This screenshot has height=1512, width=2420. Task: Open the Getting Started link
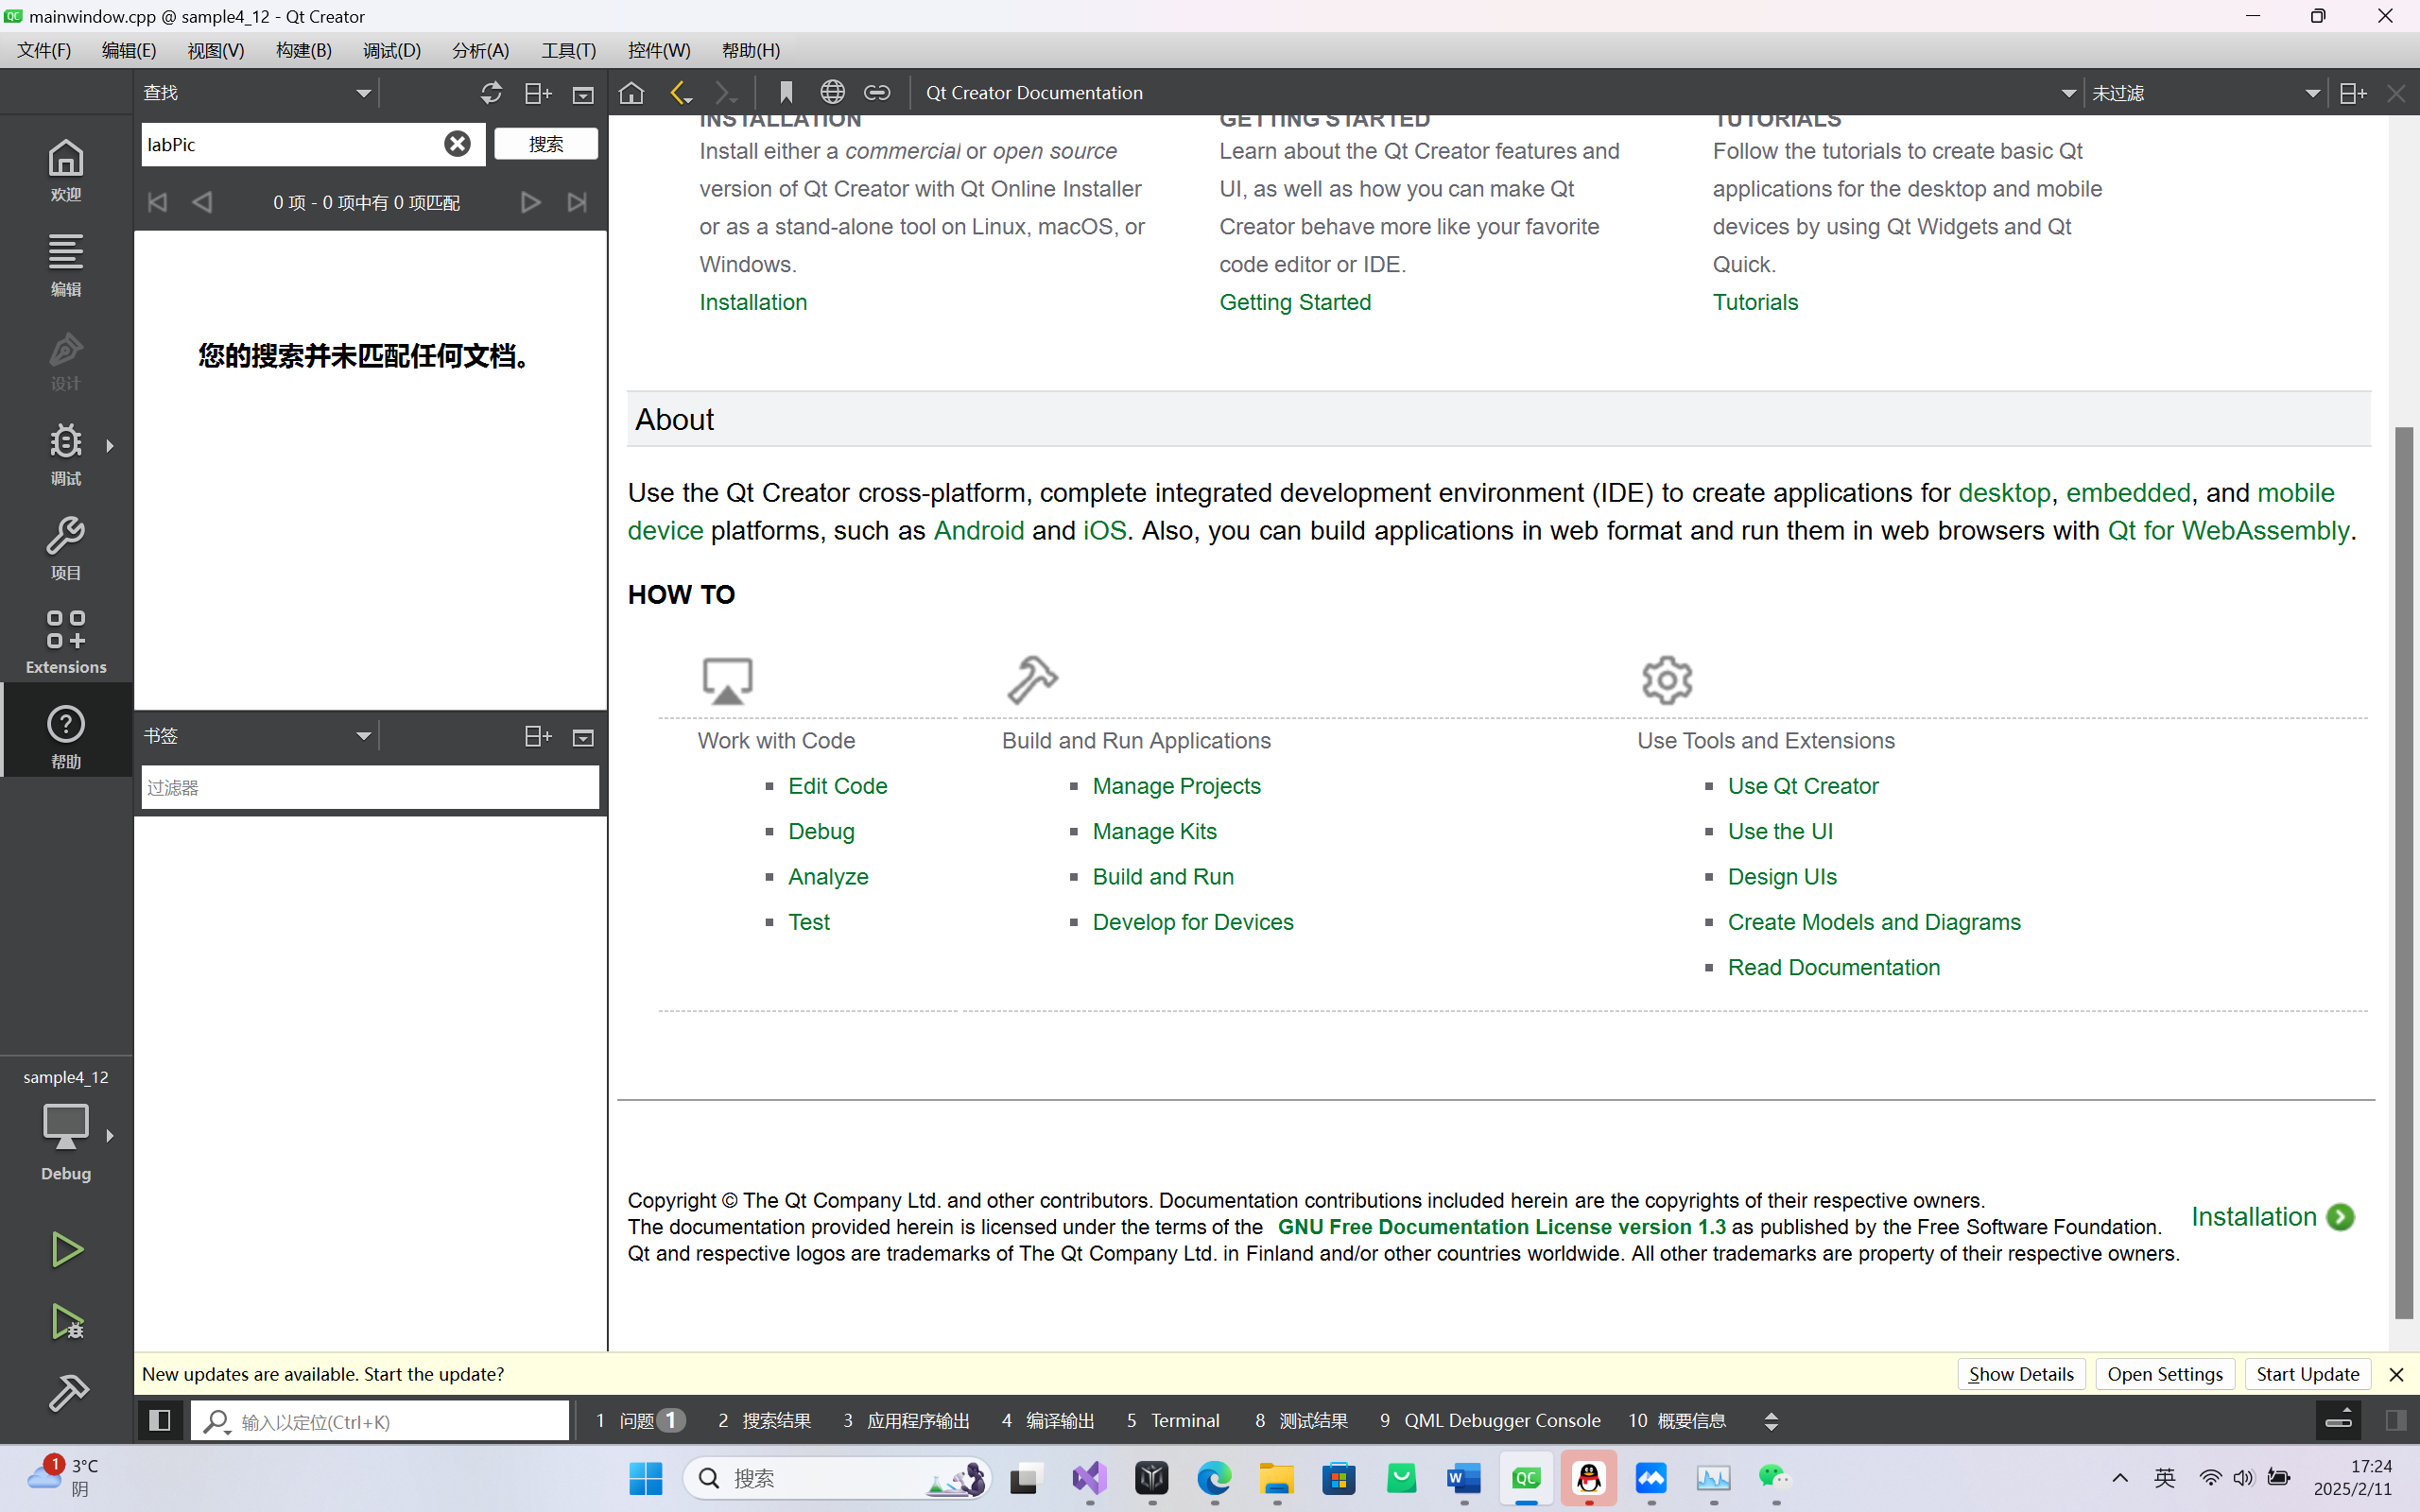(1294, 302)
